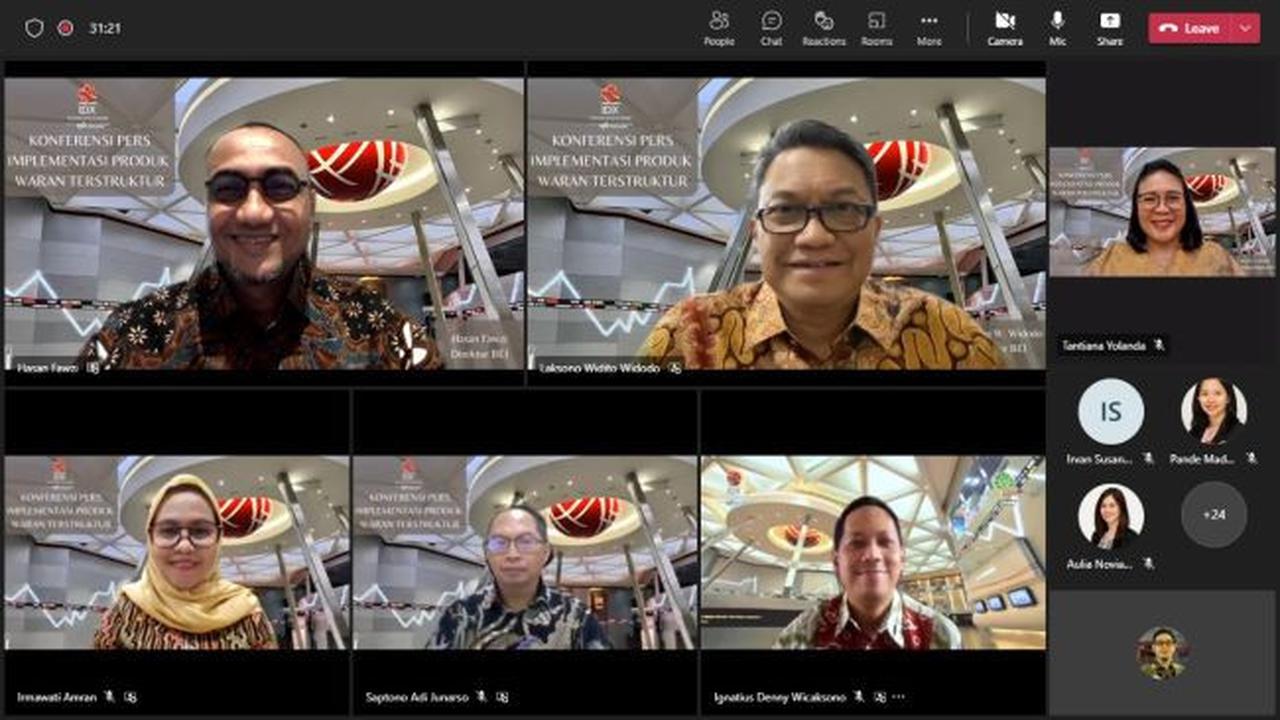This screenshot has height=720, width=1280.
Task: Select Tantiana Yolanda's video thumbnail
Action: [1162, 212]
